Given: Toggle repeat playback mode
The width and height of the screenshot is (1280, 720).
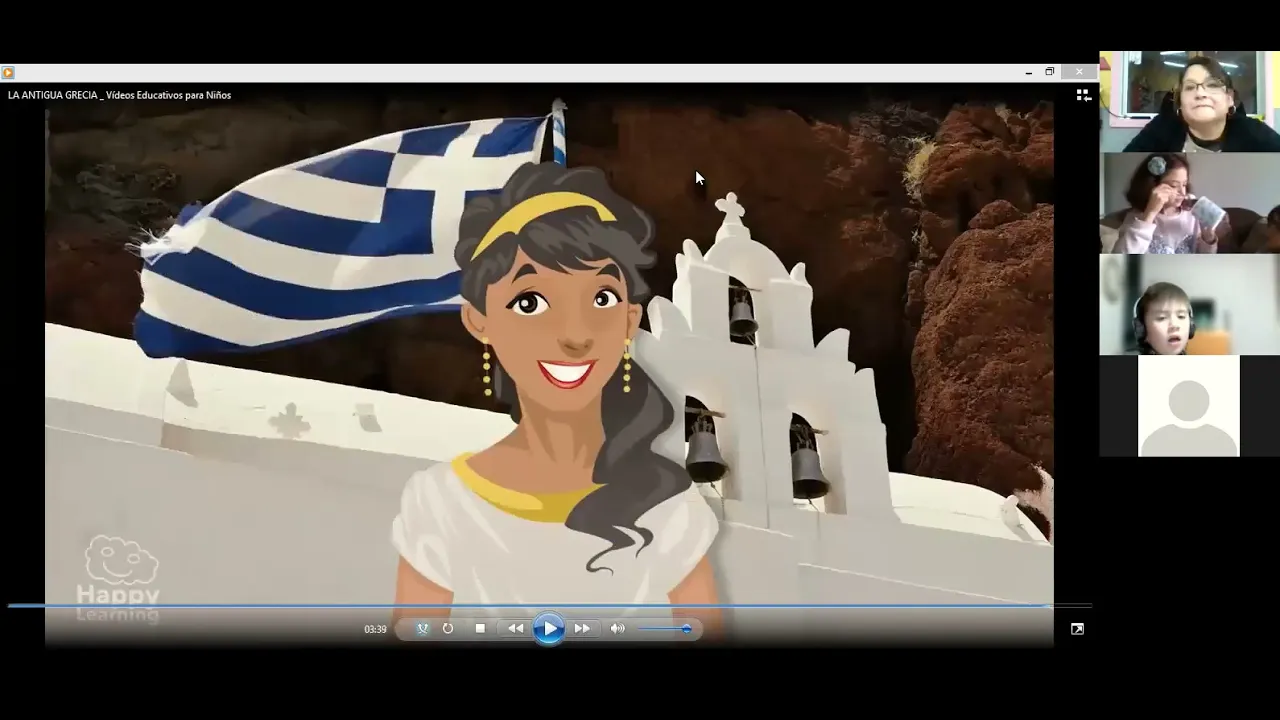Looking at the screenshot, I should [448, 629].
